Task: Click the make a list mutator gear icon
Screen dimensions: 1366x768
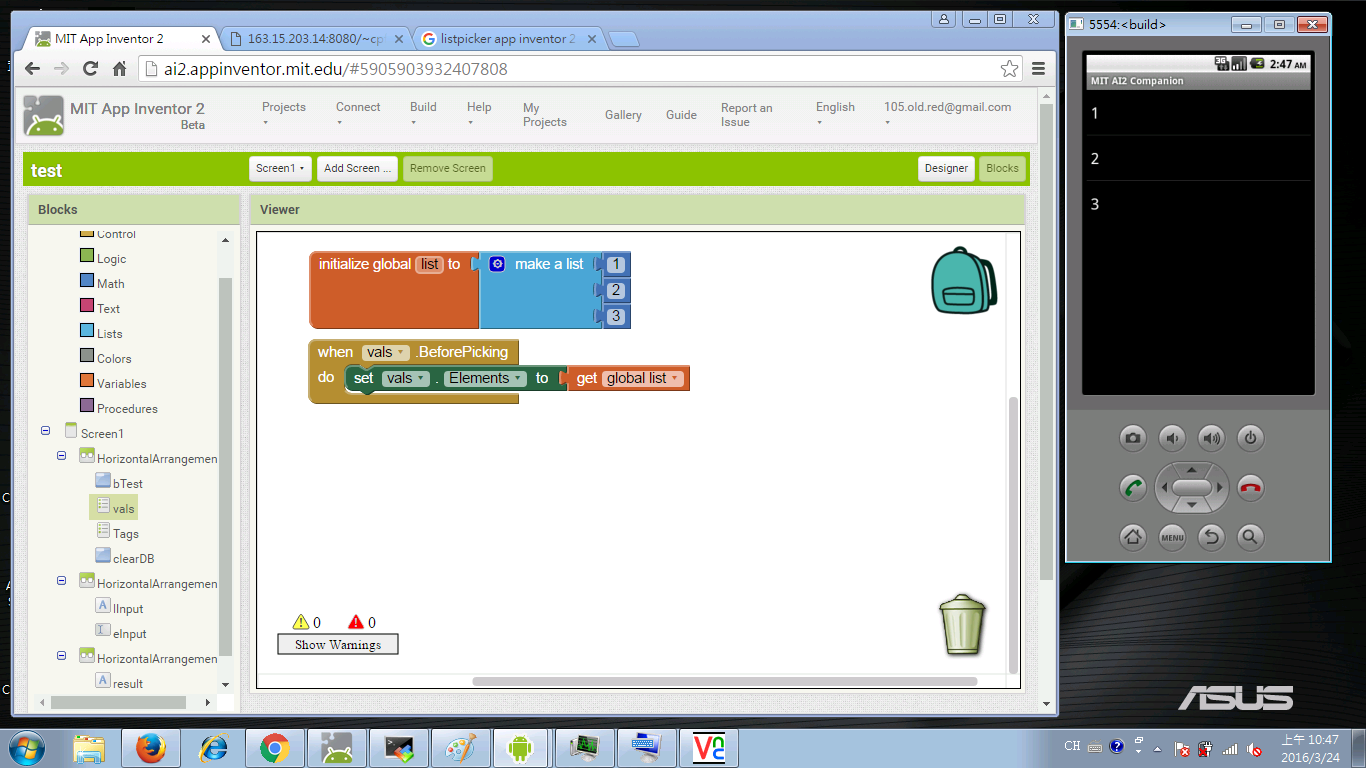Action: (x=497, y=264)
